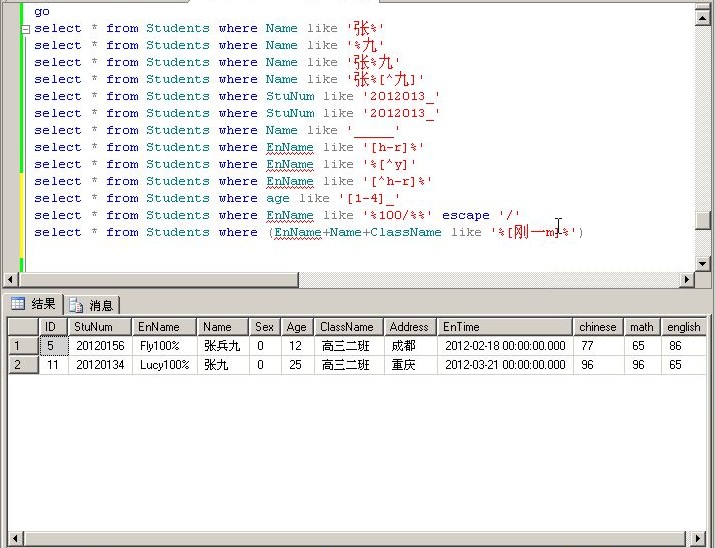Click the editor vertical scroll down arrow

pyautogui.click(x=702, y=263)
